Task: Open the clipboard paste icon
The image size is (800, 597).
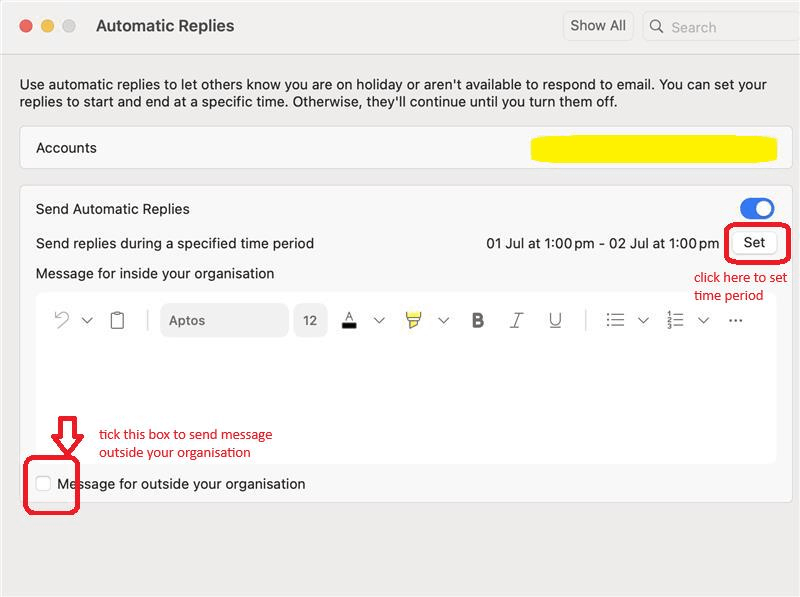Action: tap(117, 320)
